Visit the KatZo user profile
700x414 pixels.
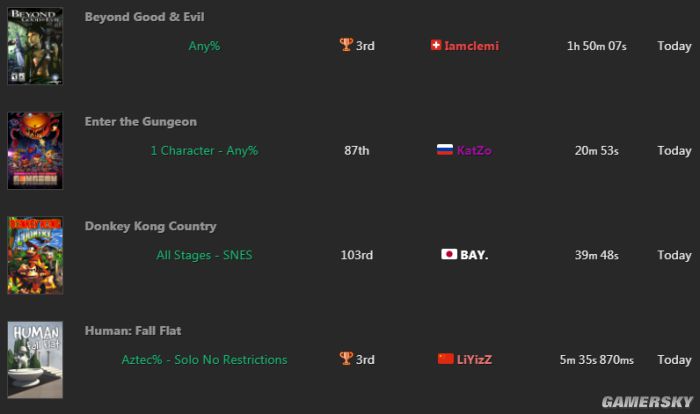pos(474,151)
